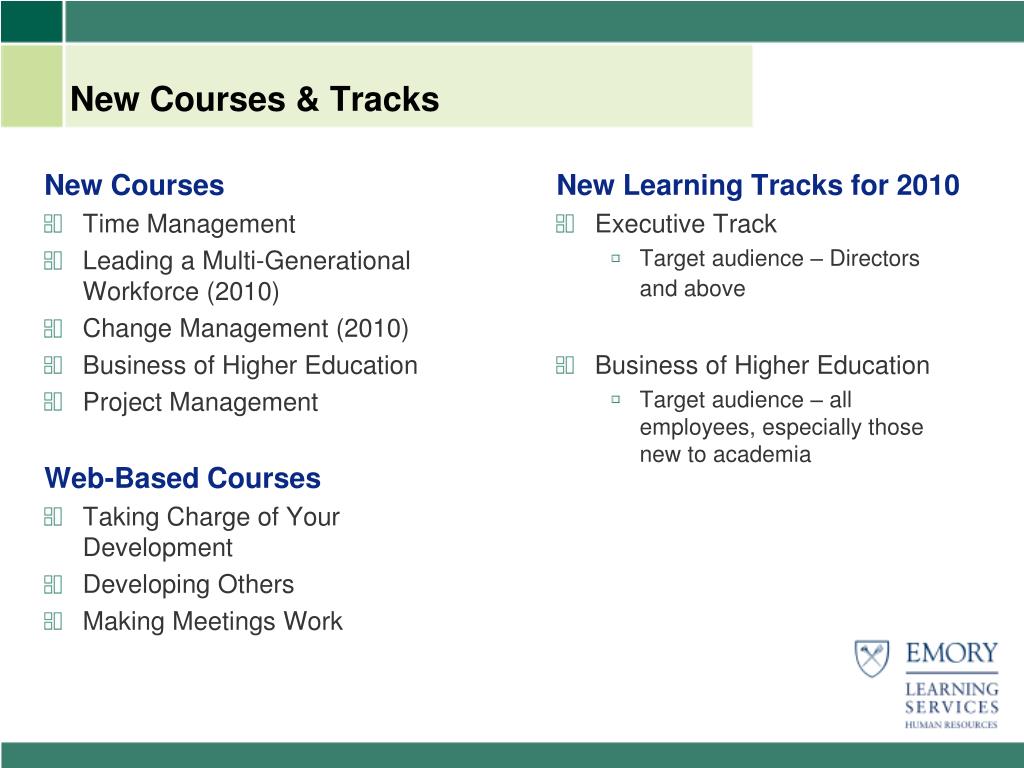Click the dark green square in top corner

tap(31, 21)
